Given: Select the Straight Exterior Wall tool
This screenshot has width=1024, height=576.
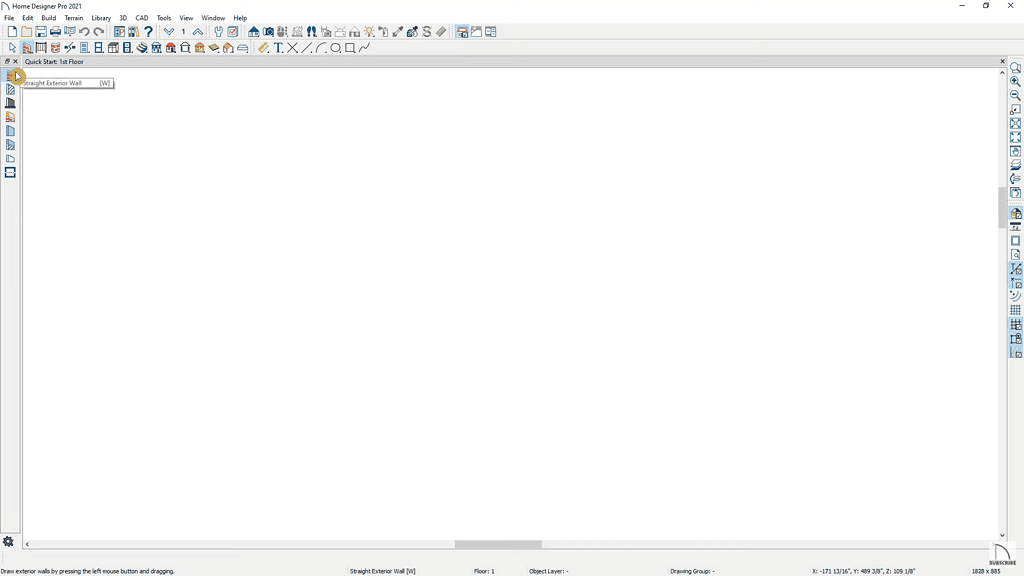Looking at the screenshot, I should point(11,76).
